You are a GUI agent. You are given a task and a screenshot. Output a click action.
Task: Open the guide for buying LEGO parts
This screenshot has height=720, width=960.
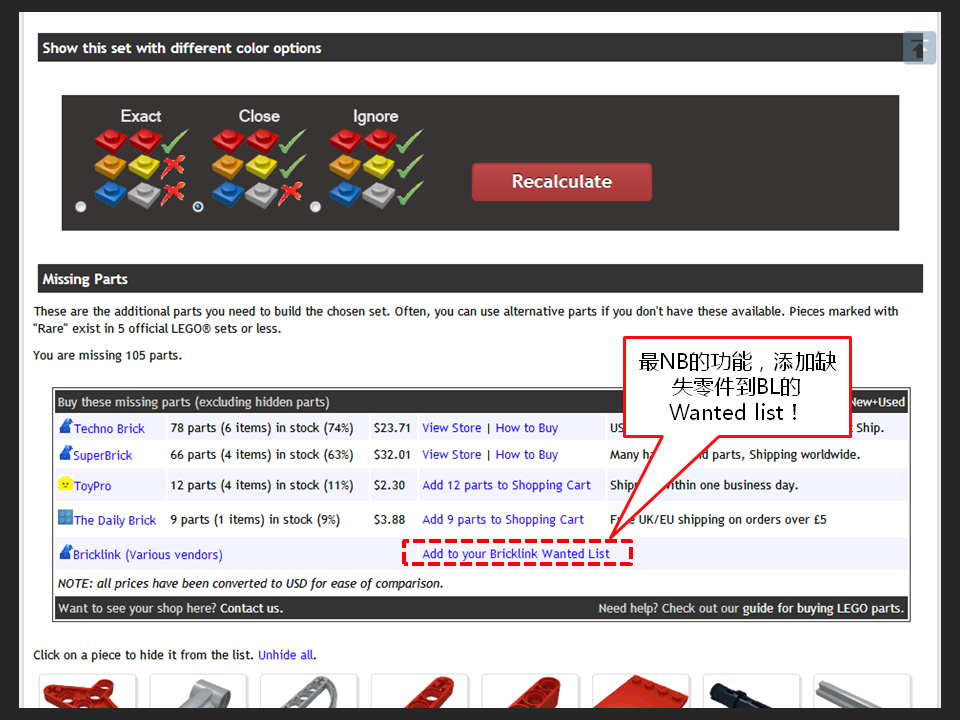pyautogui.click(x=822, y=609)
